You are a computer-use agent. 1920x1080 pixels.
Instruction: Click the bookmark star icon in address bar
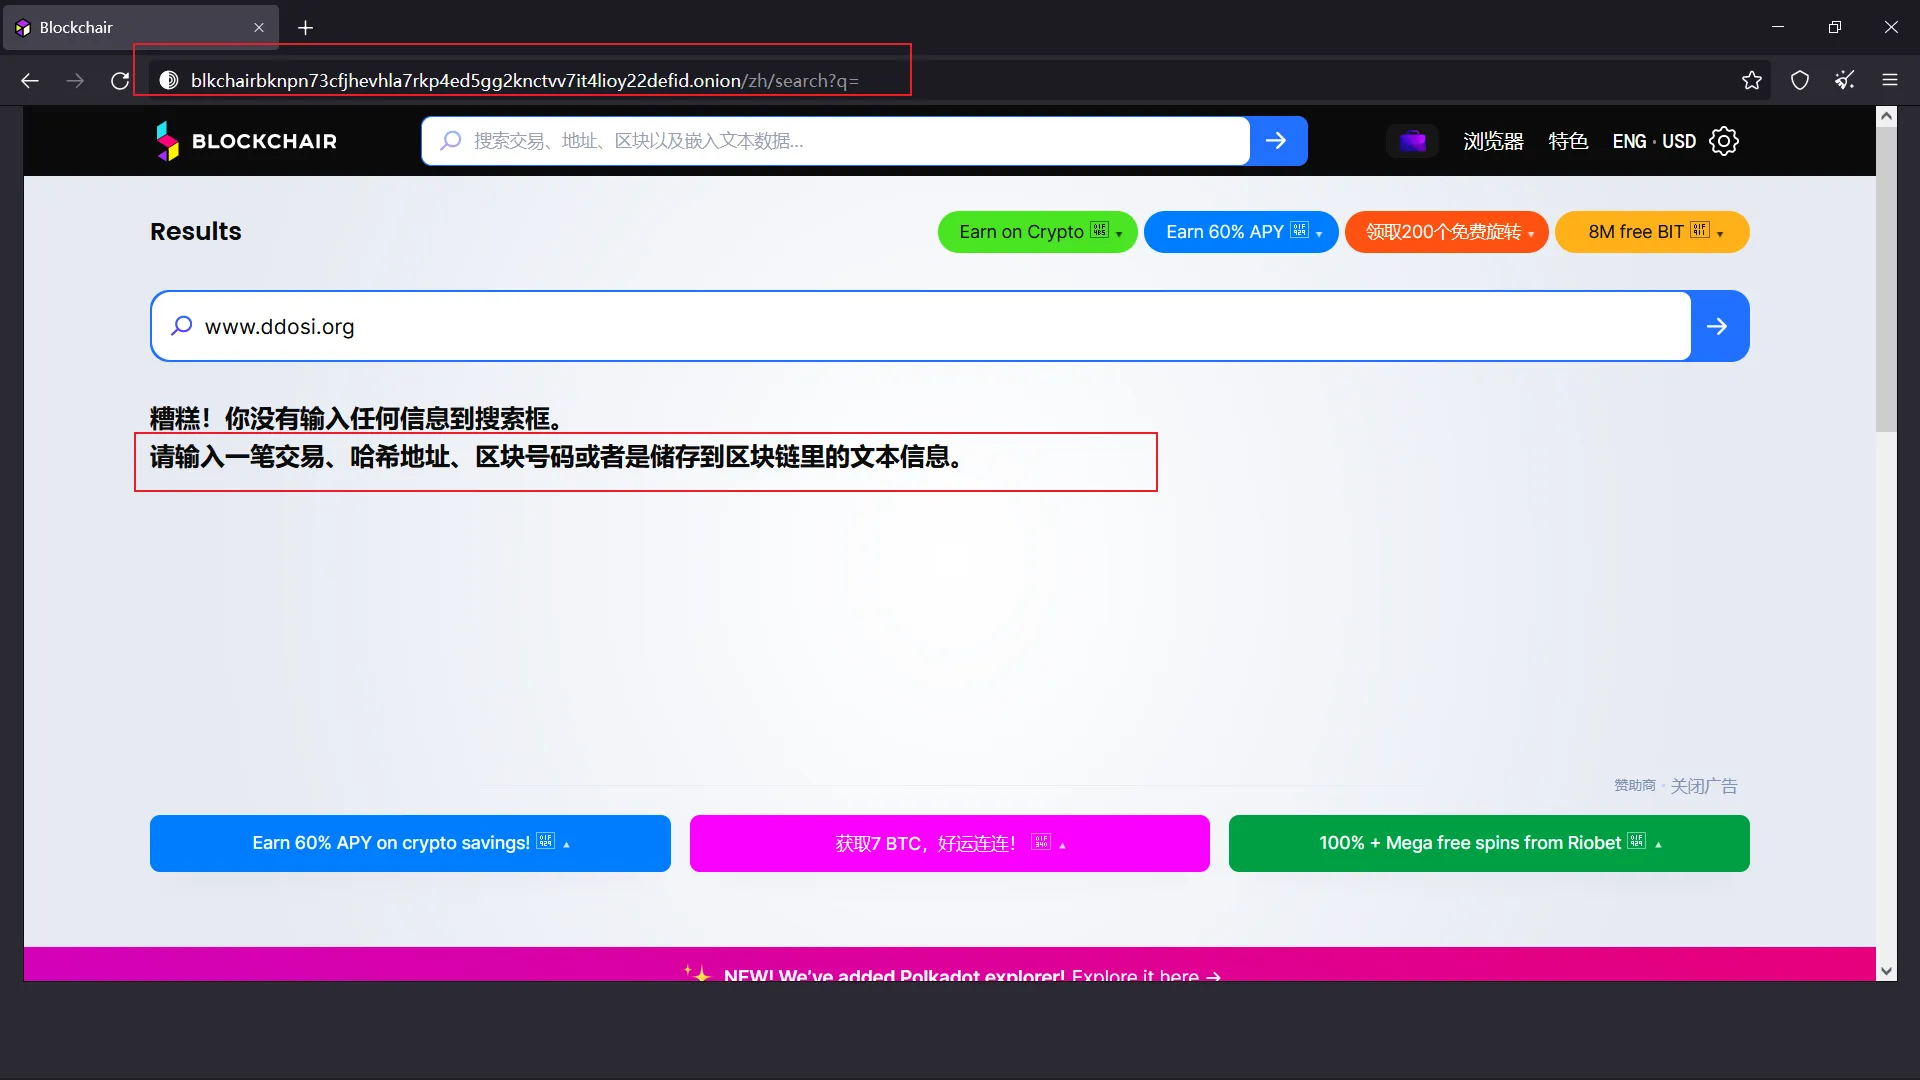pos(1751,80)
